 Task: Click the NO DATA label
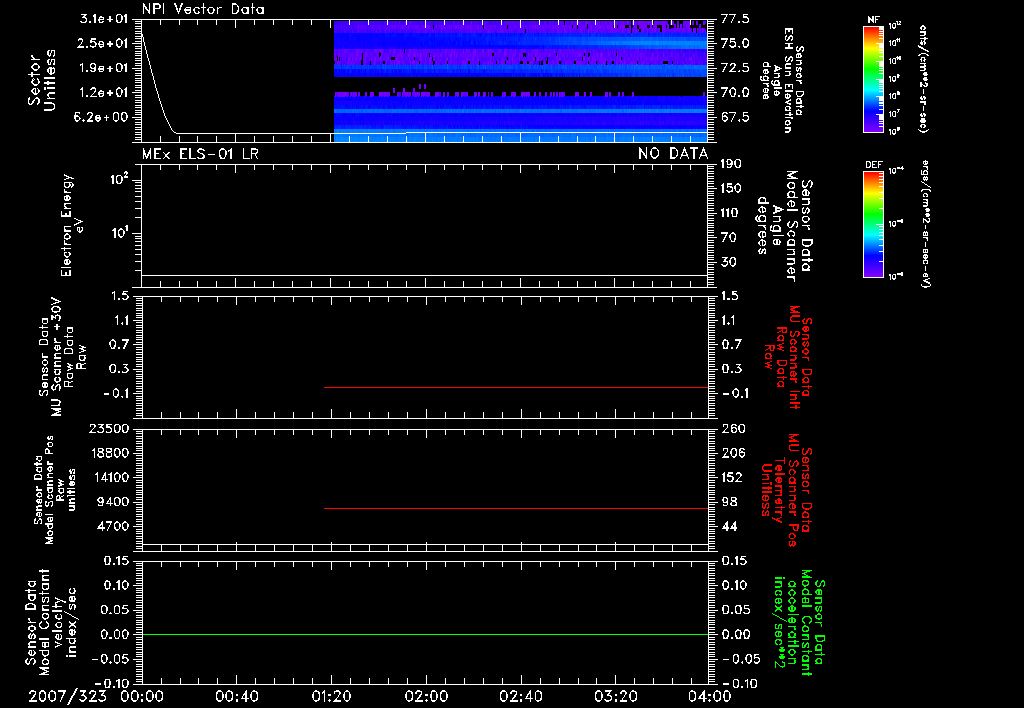tap(673, 154)
